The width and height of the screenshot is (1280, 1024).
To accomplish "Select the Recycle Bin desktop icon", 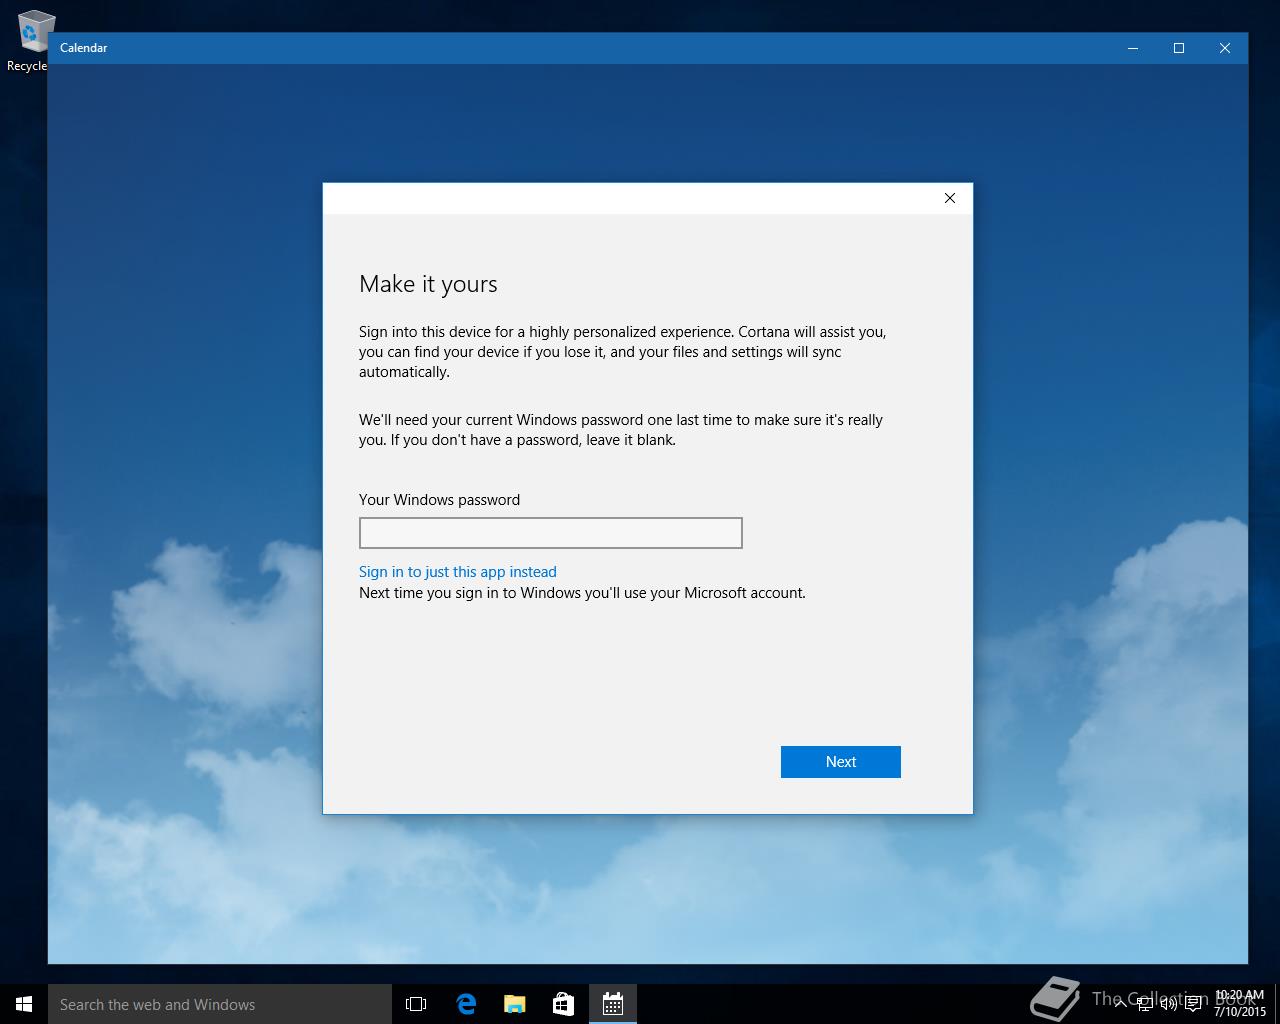I will point(30,40).
